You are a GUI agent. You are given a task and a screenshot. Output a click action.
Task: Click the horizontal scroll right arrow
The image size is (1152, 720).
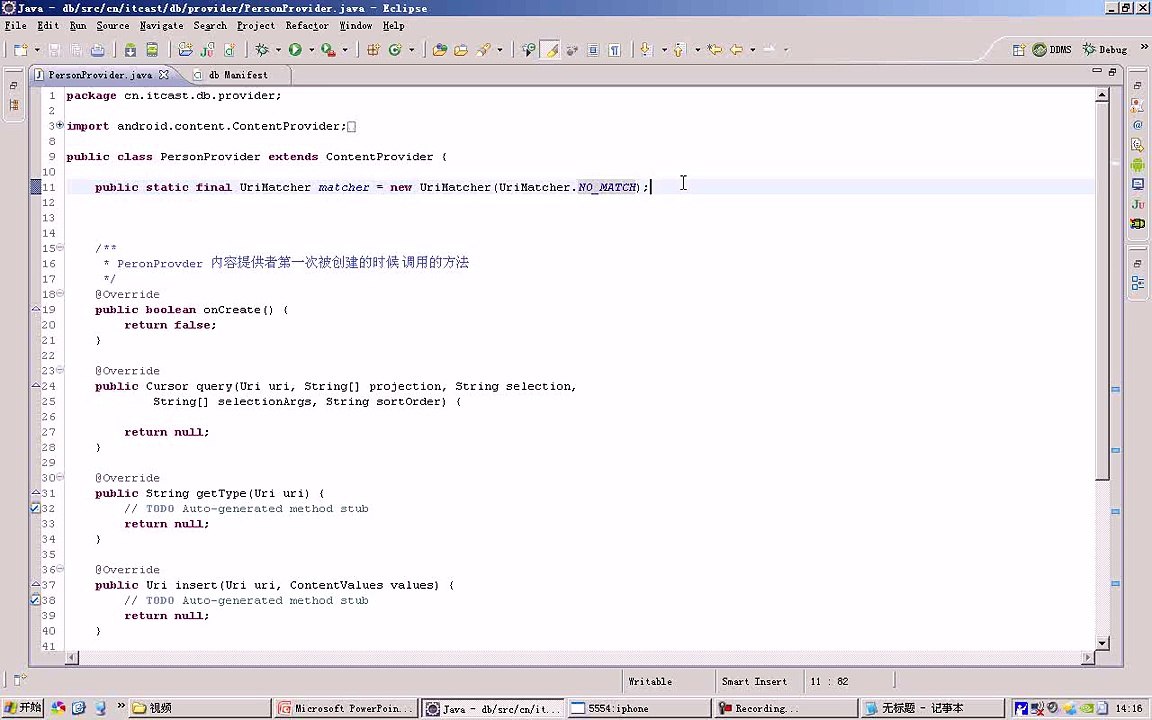1088,658
